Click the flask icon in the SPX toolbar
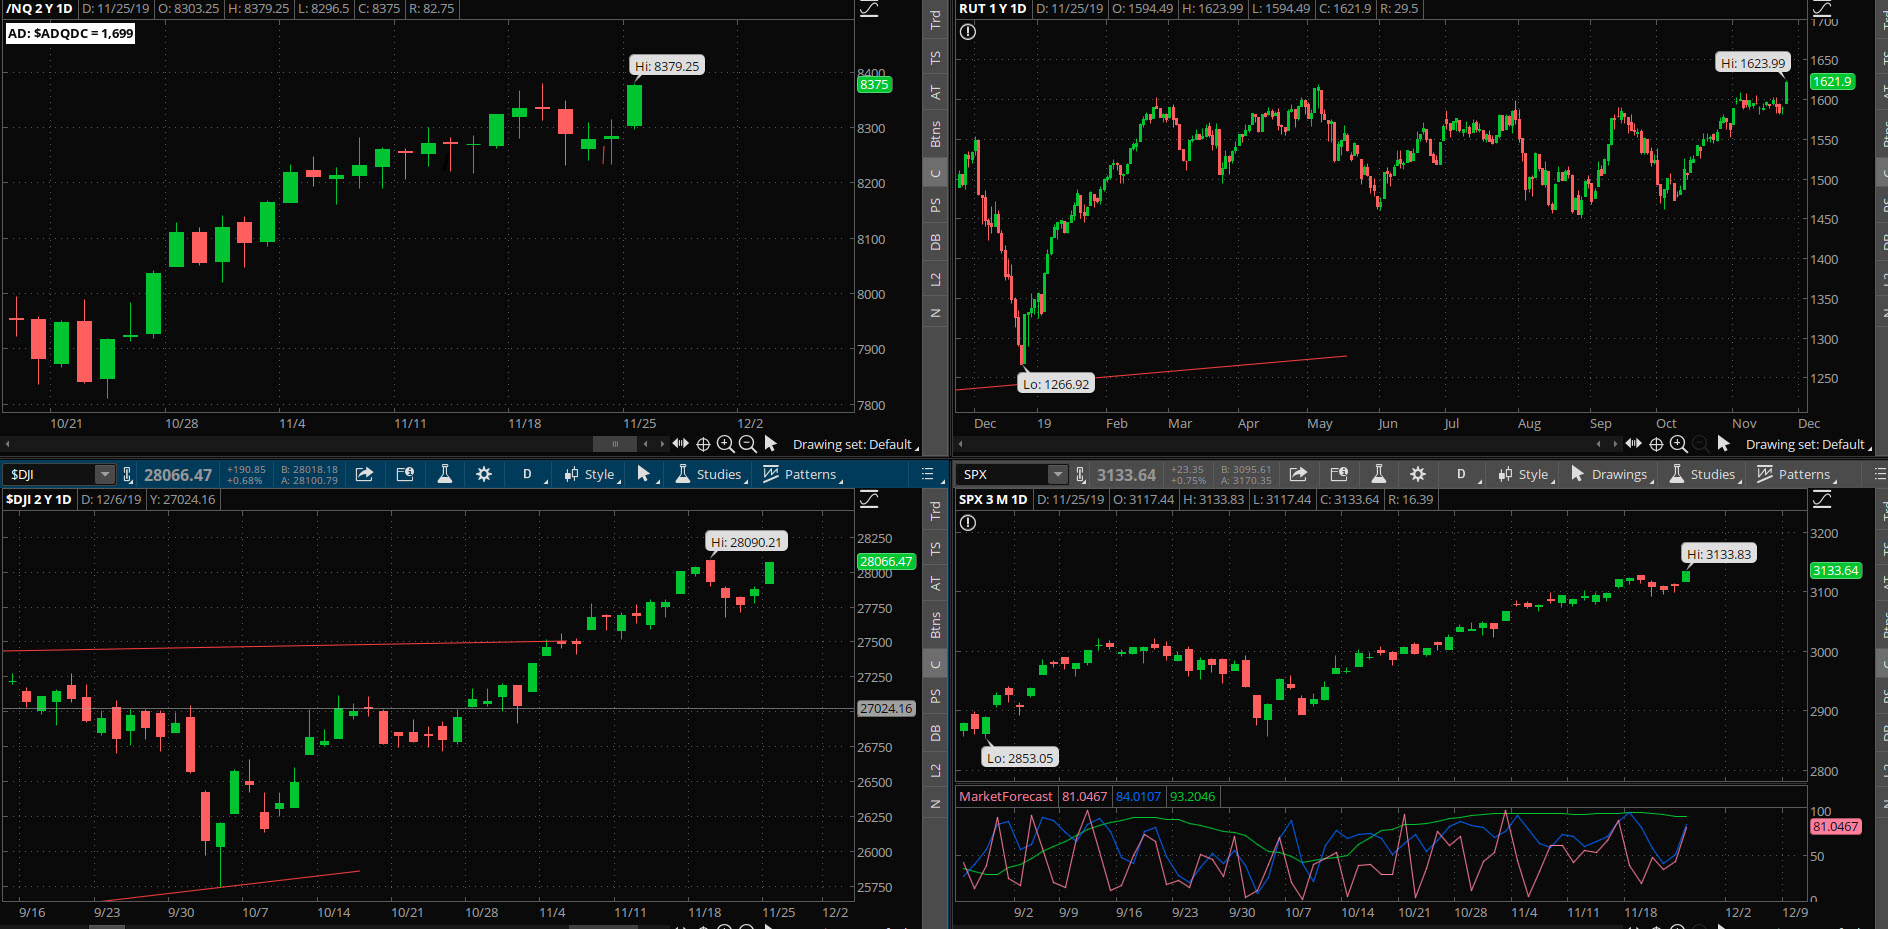The width and height of the screenshot is (1888, 929). coord(1378,474)
